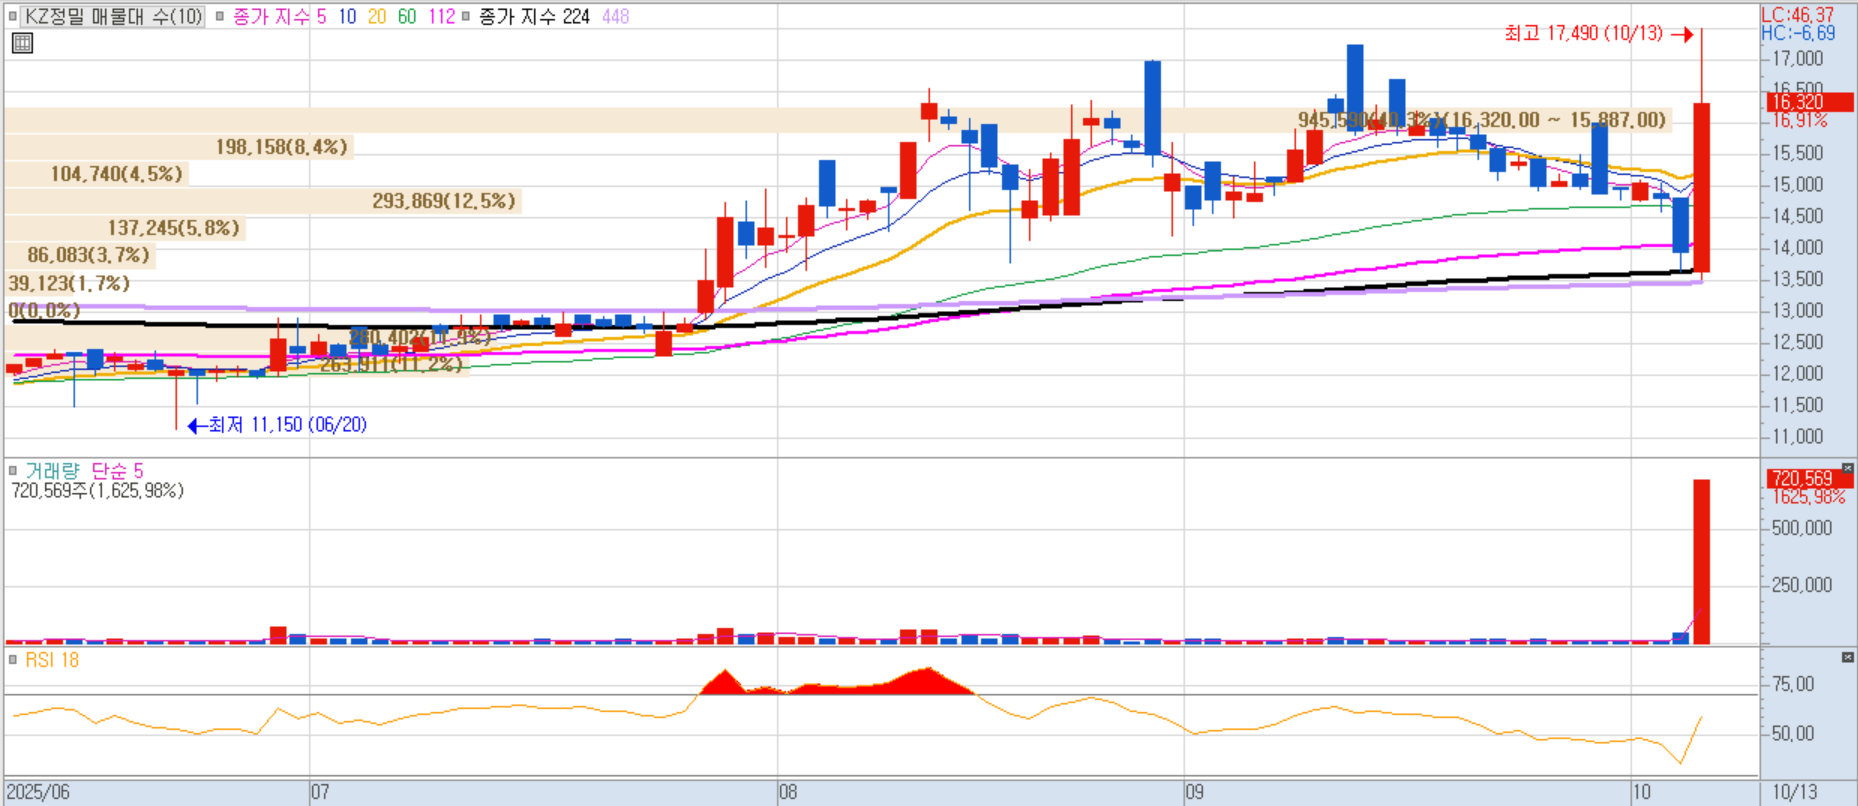
Task: Select the blue 10-period average value
Action: [347, 16]
